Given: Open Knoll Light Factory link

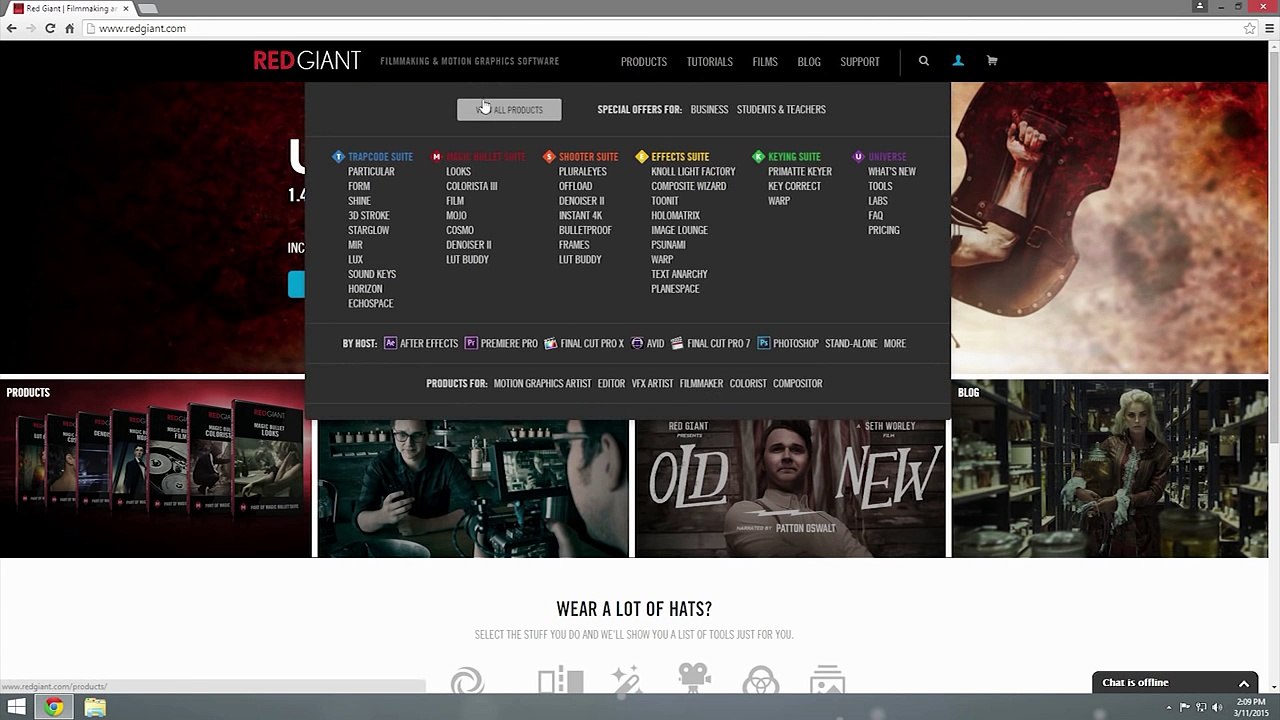Looking at the screenshot, I should pyautogui.click(x=693, y=172).
